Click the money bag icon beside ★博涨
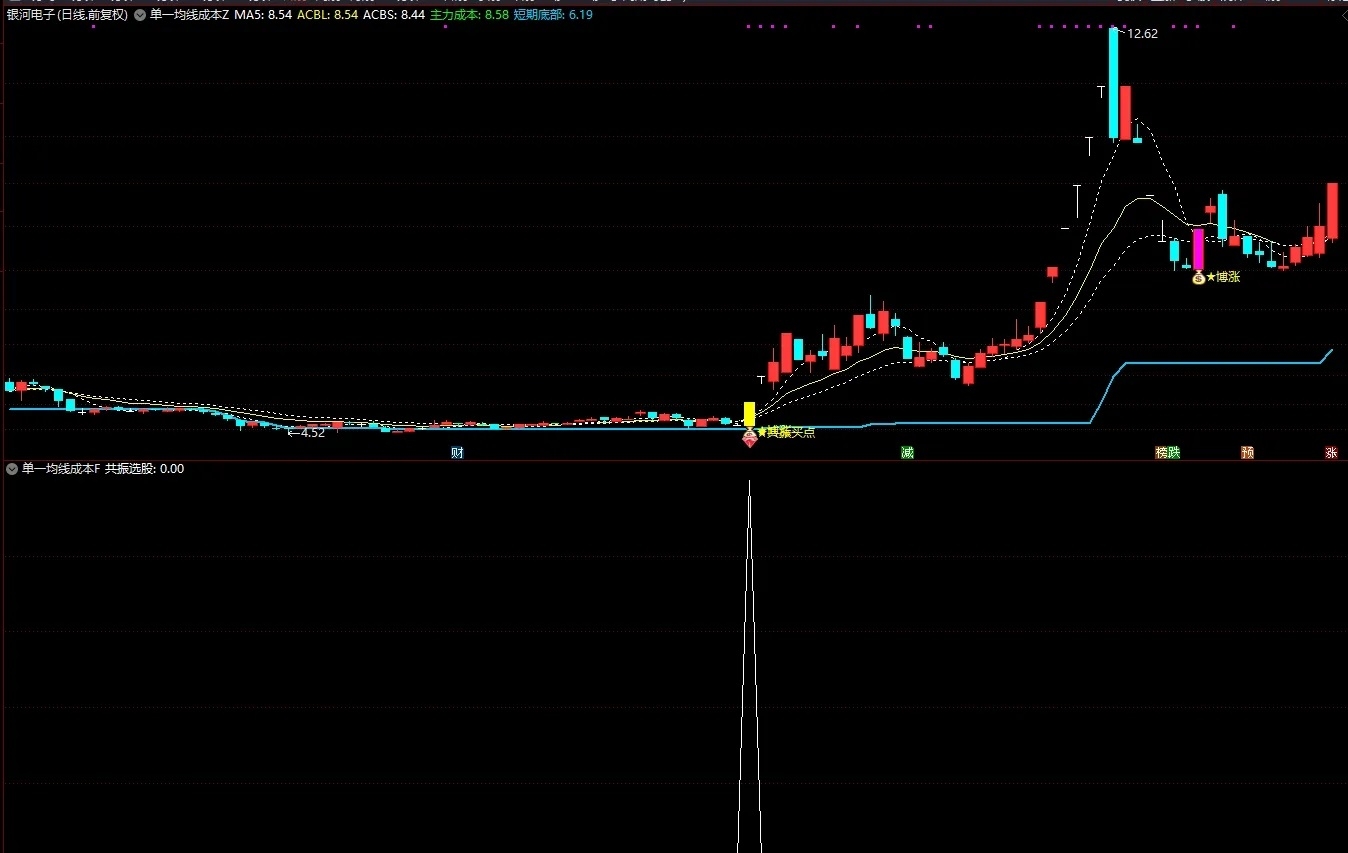The width and height of the screenshot is (1348, 853). 1198,277
